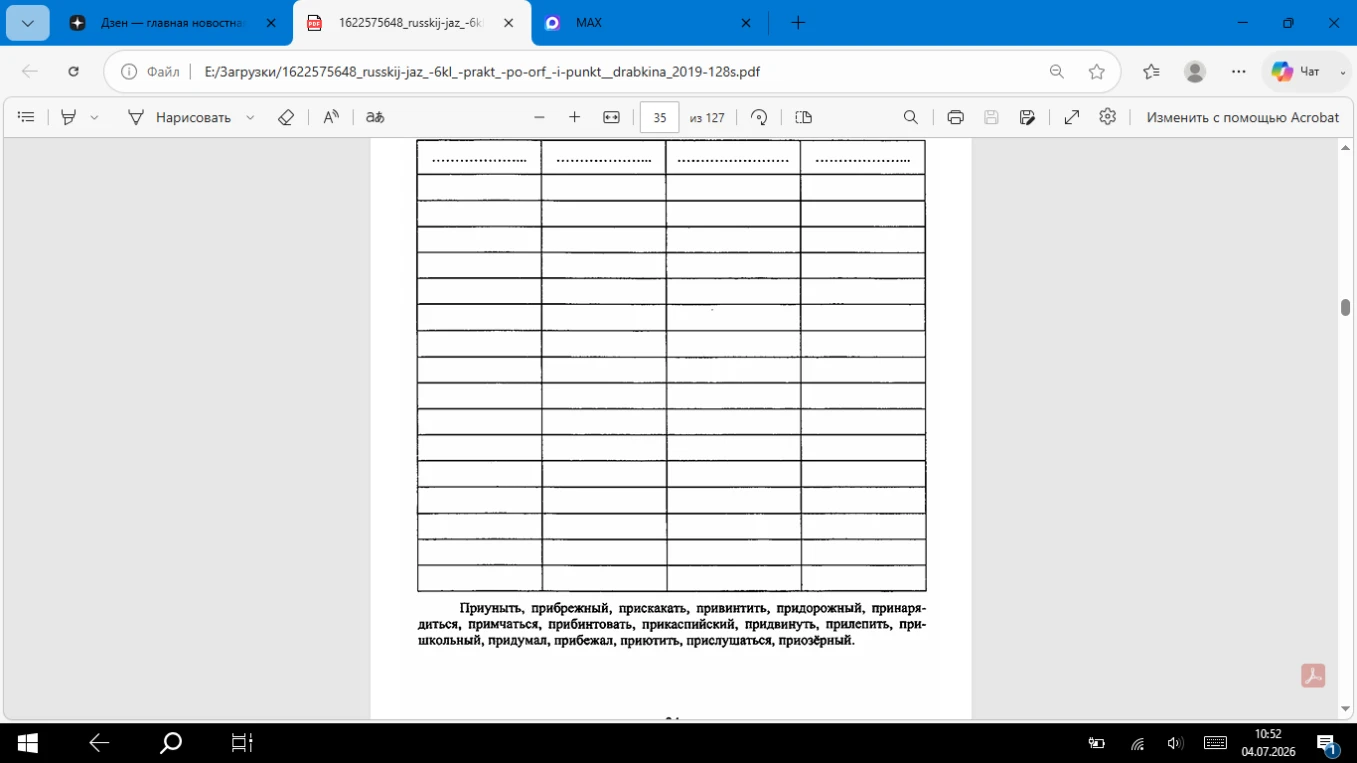Click the zoom out minus button

539,117
